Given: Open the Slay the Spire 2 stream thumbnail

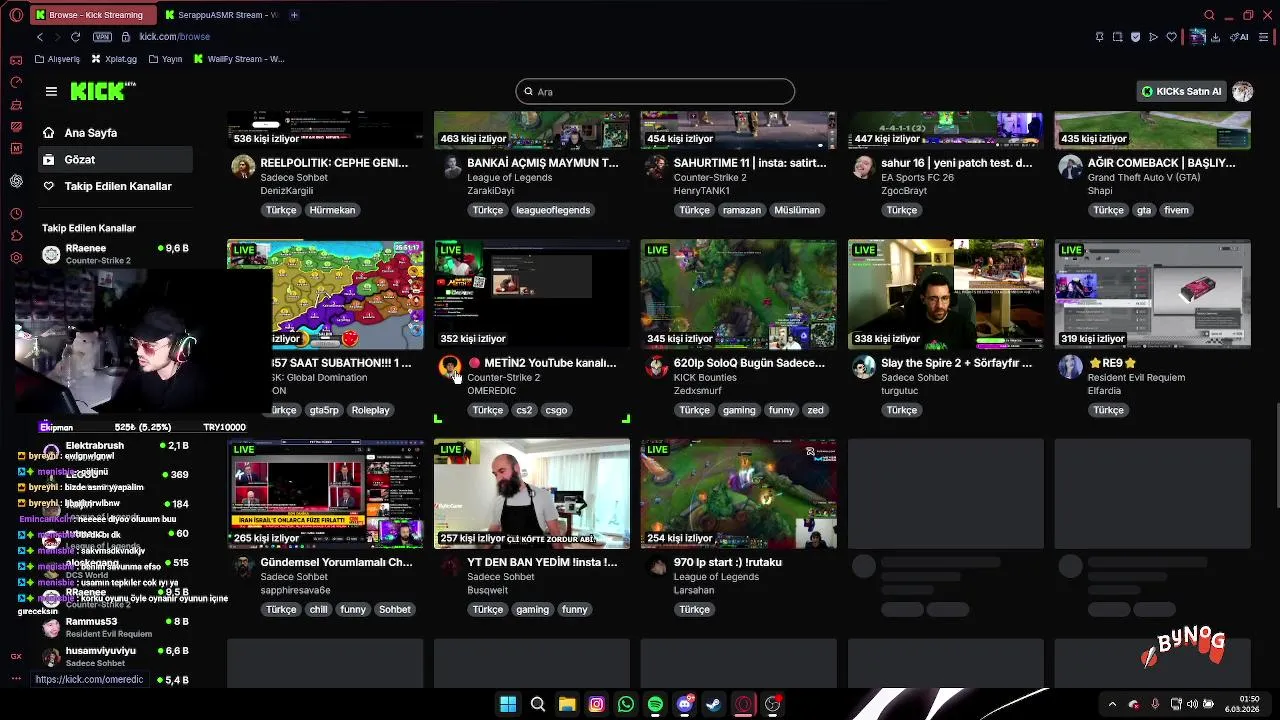Looking at the screenshot, I should click(946, 294).
